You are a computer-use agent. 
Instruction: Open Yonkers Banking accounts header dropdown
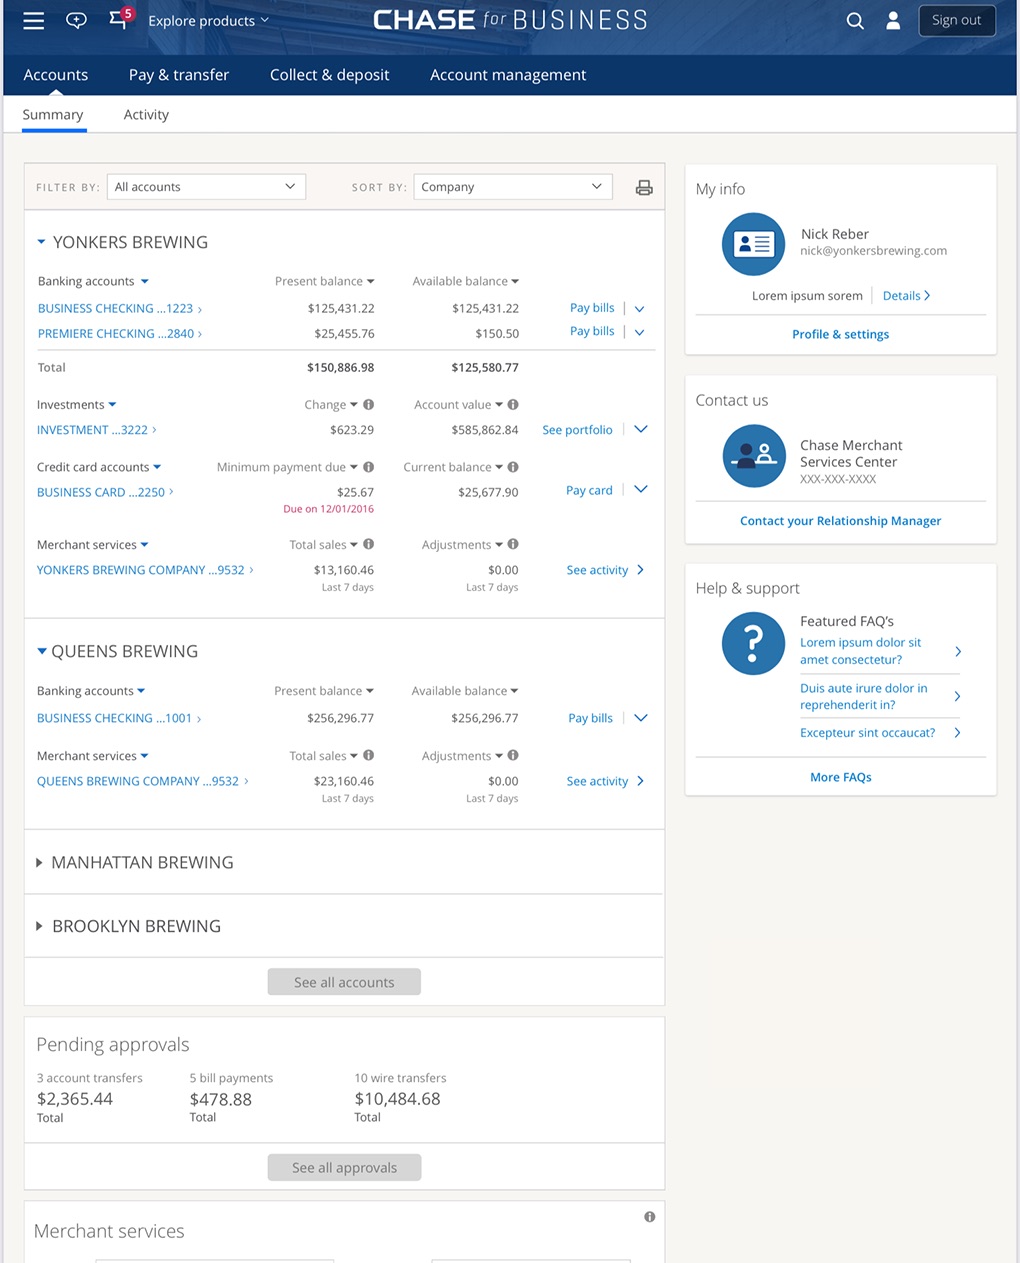coord(93,281)
